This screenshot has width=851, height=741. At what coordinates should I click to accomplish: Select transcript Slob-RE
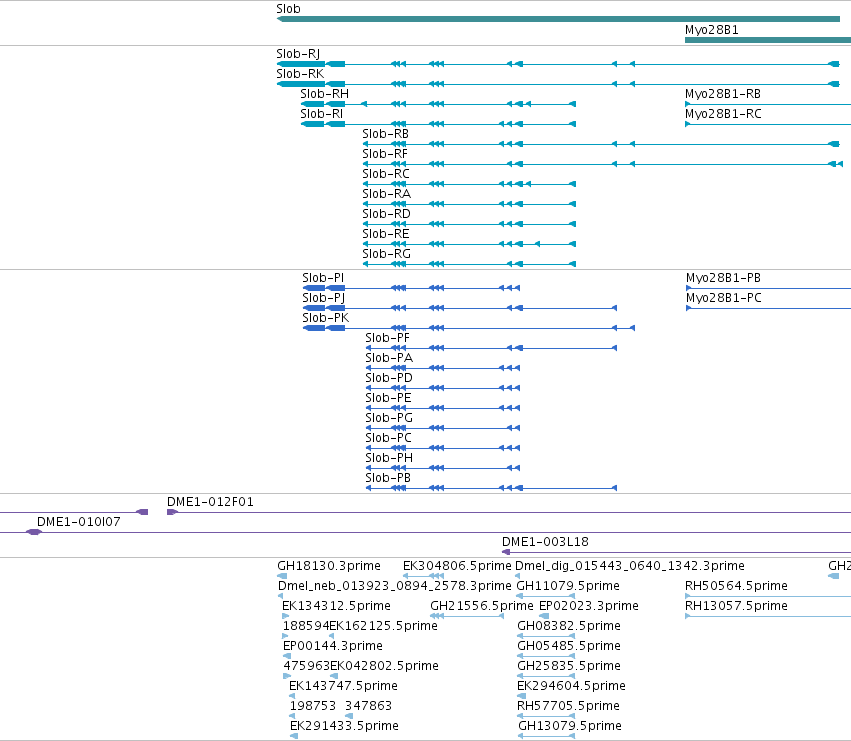[x=385, y=234]
